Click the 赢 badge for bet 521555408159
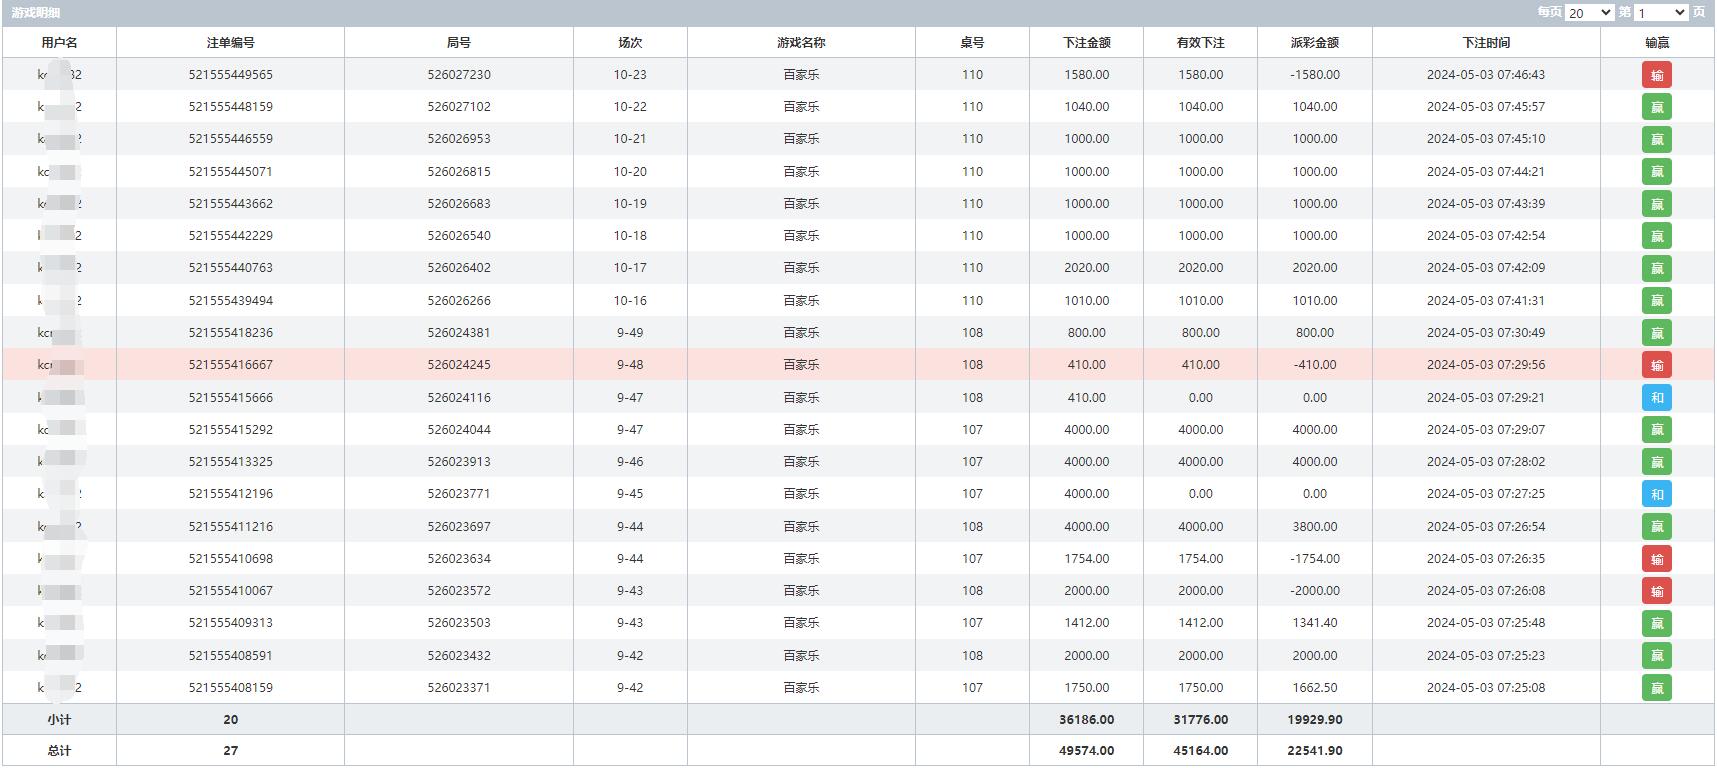The width and height of the screenshot is (1717, 768). click(1656, 688)
